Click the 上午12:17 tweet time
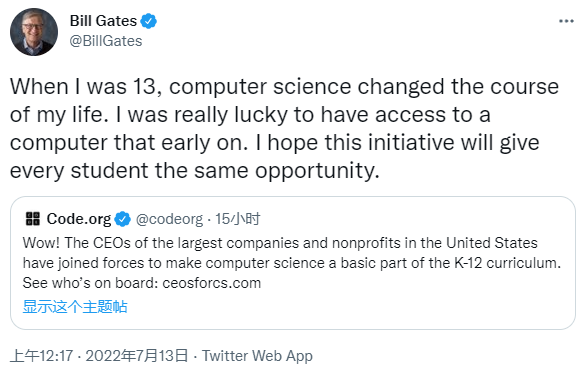586x372 pixels. pos(41,356)
